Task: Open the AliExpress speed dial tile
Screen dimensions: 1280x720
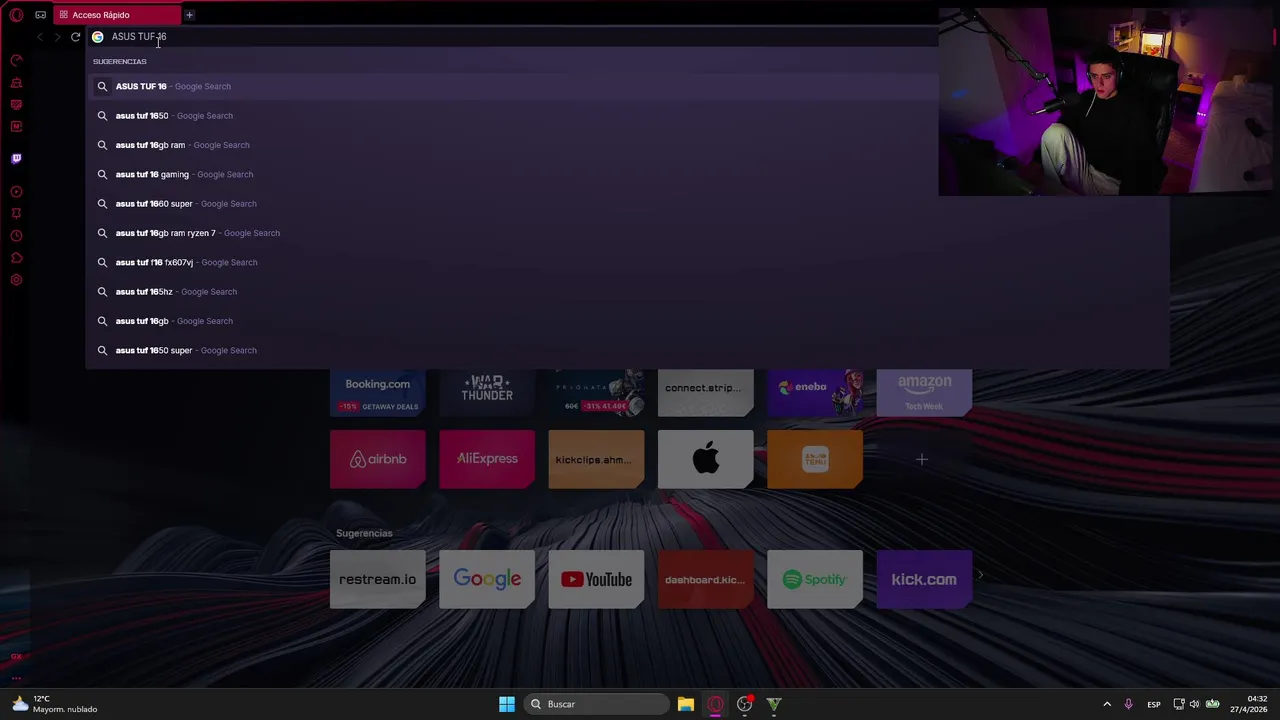Action: tap(487, 459)
